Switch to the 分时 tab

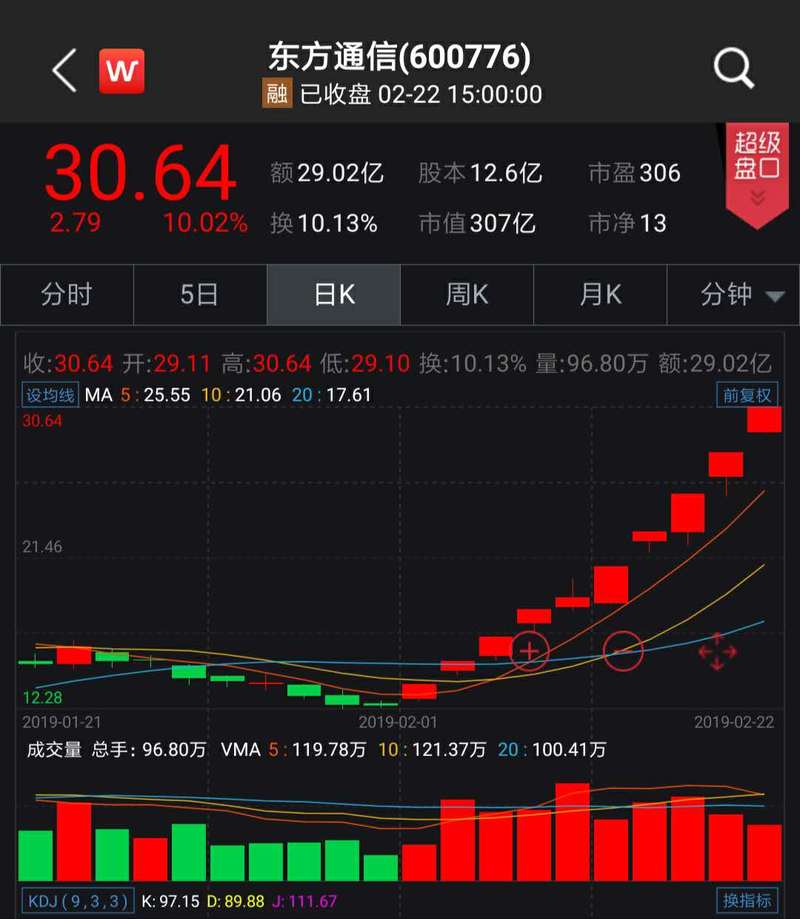point(67,294)
